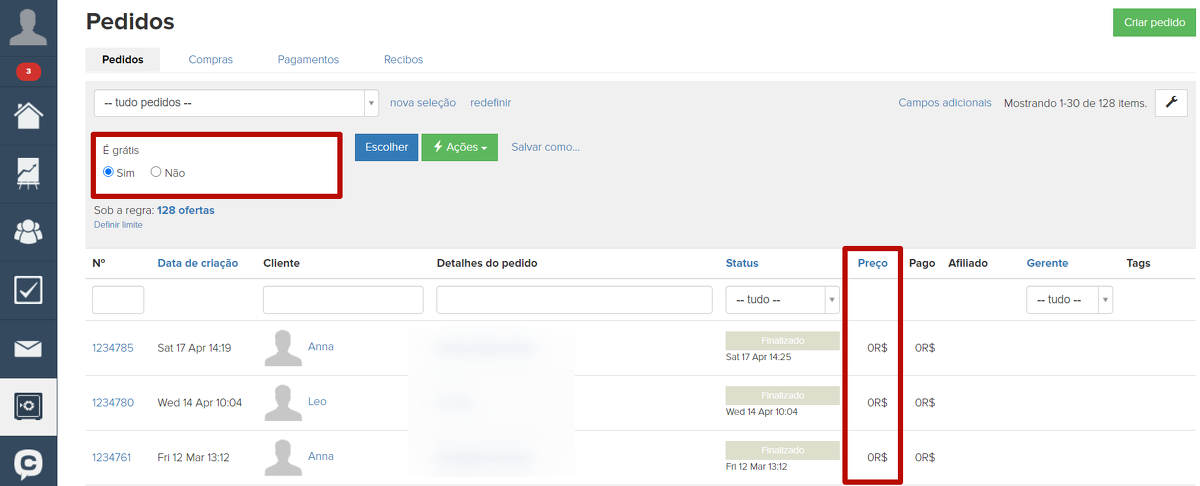This screenshot has width=1200, height=486.
Task: Open messages envelope icon
Action: click(28, 348)
